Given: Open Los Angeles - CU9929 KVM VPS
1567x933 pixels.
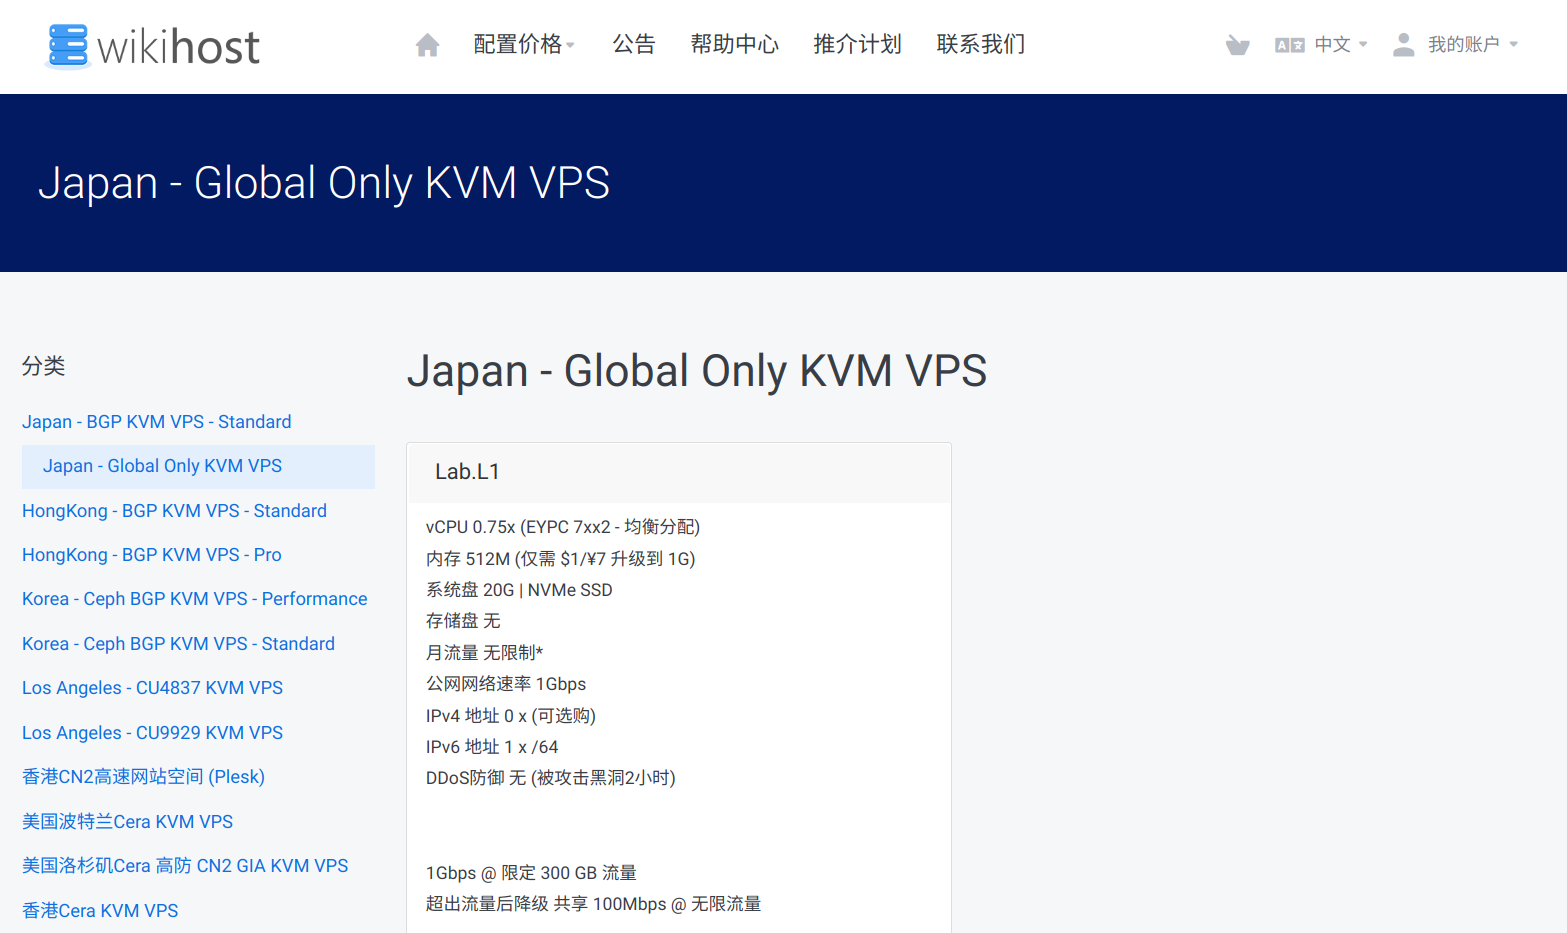Looking at the screenshot, I should click(152, 733).
